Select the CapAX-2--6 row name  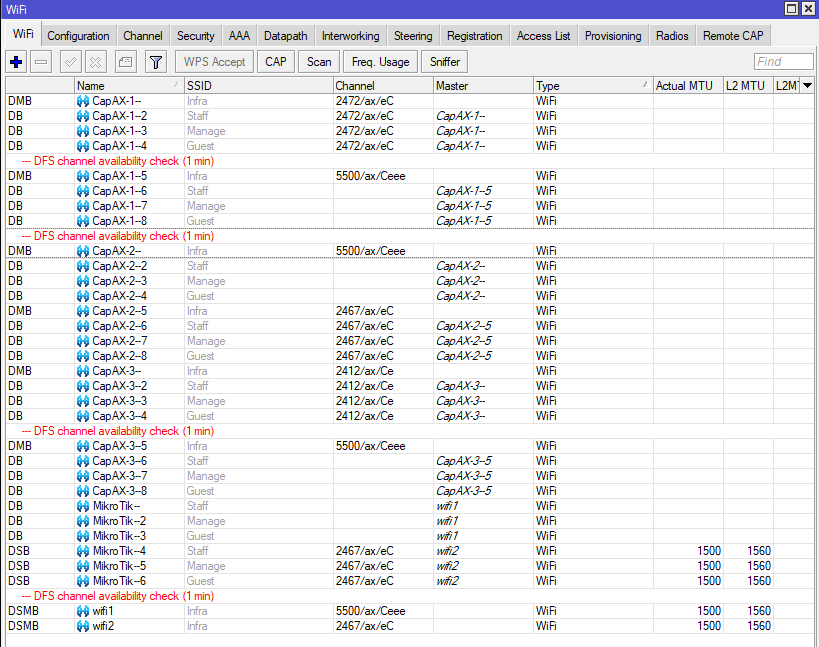coord(120,326)
